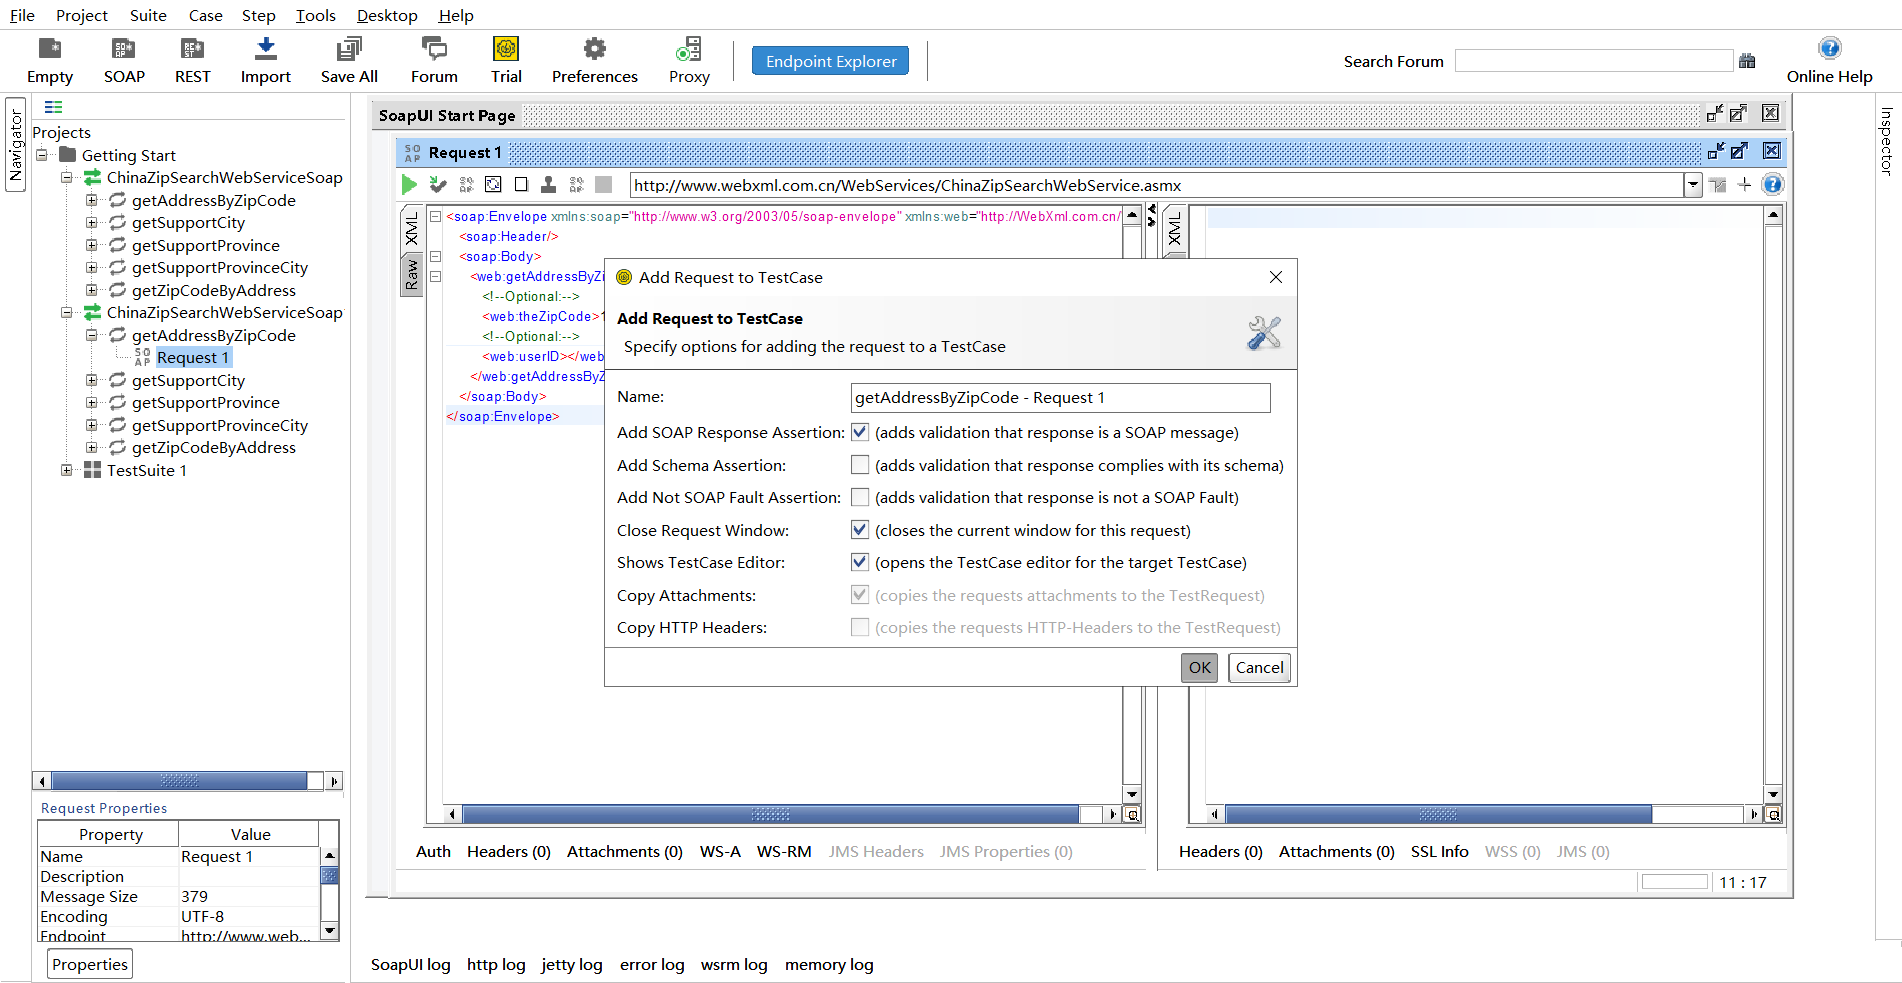Click the binoculars search forum icon
The width and height of the screenshot is (1902, 983).
click(x=1747, y=61)
